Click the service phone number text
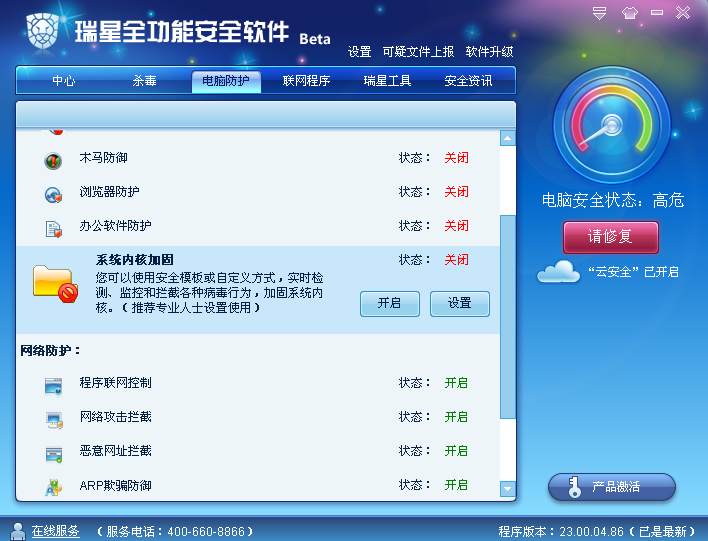This screenshot has height=541, width=708. (x=175, y=532)
